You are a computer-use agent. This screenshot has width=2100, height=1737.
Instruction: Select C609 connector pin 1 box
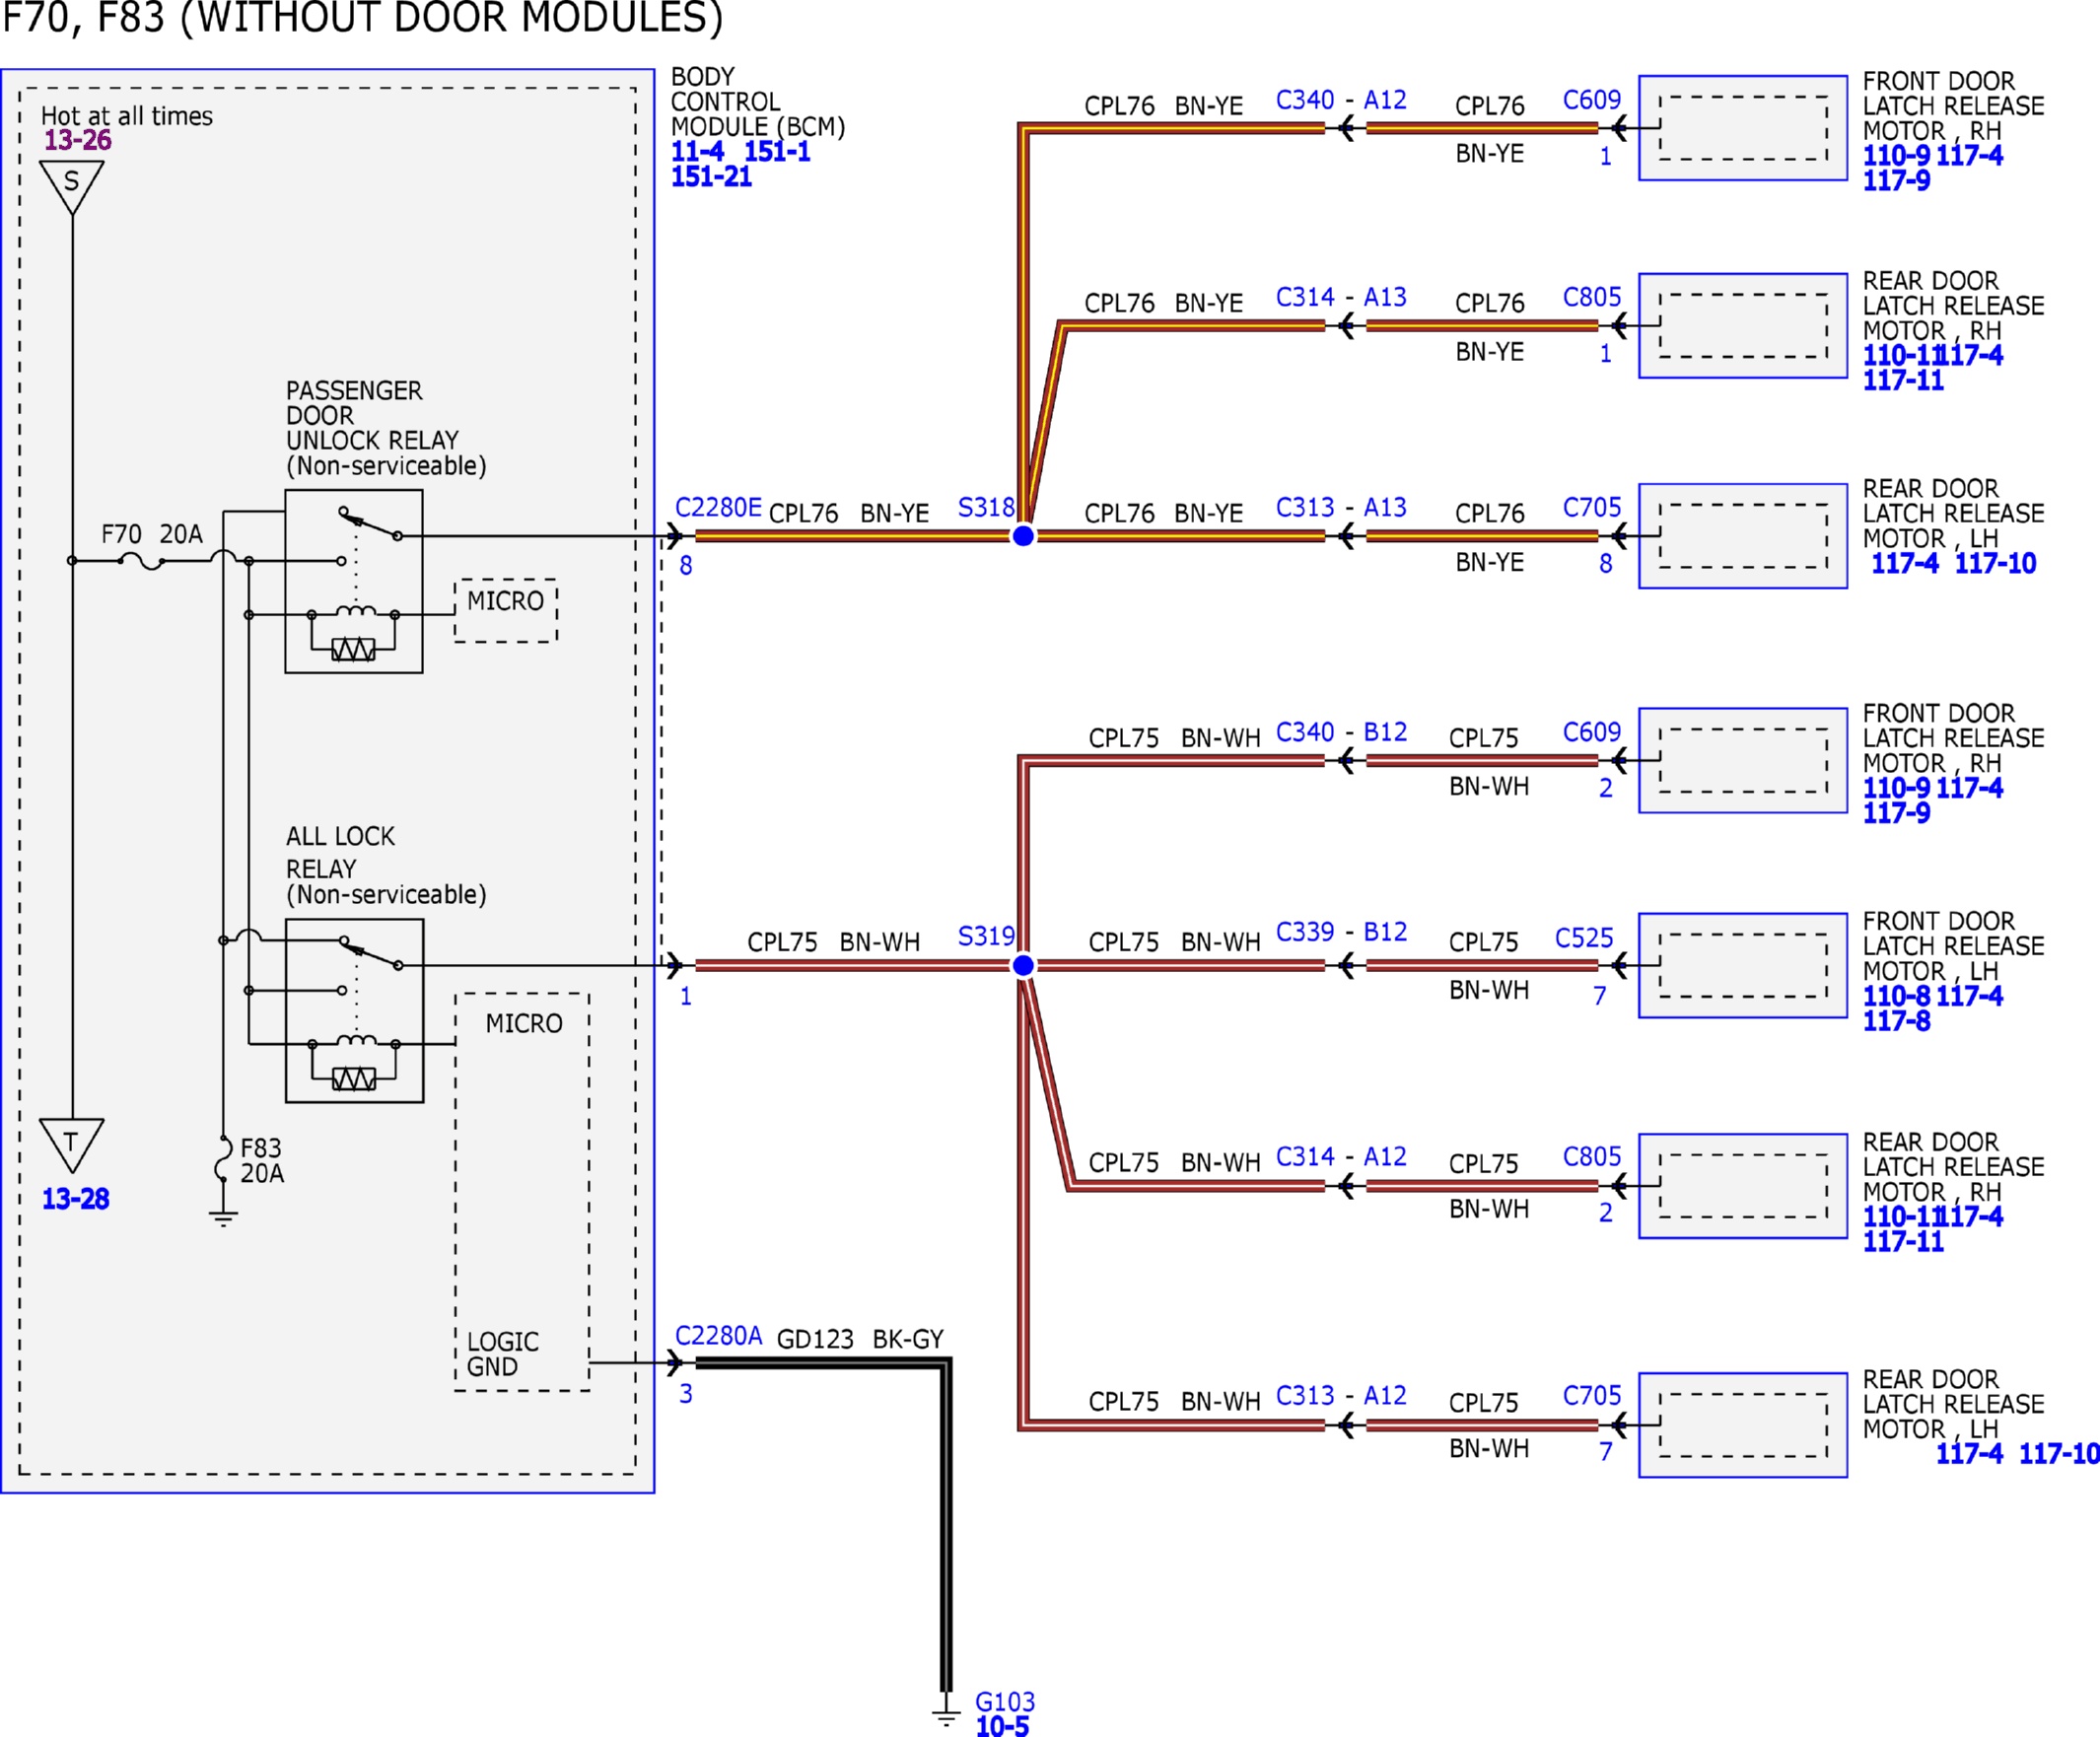(1742, 128)
